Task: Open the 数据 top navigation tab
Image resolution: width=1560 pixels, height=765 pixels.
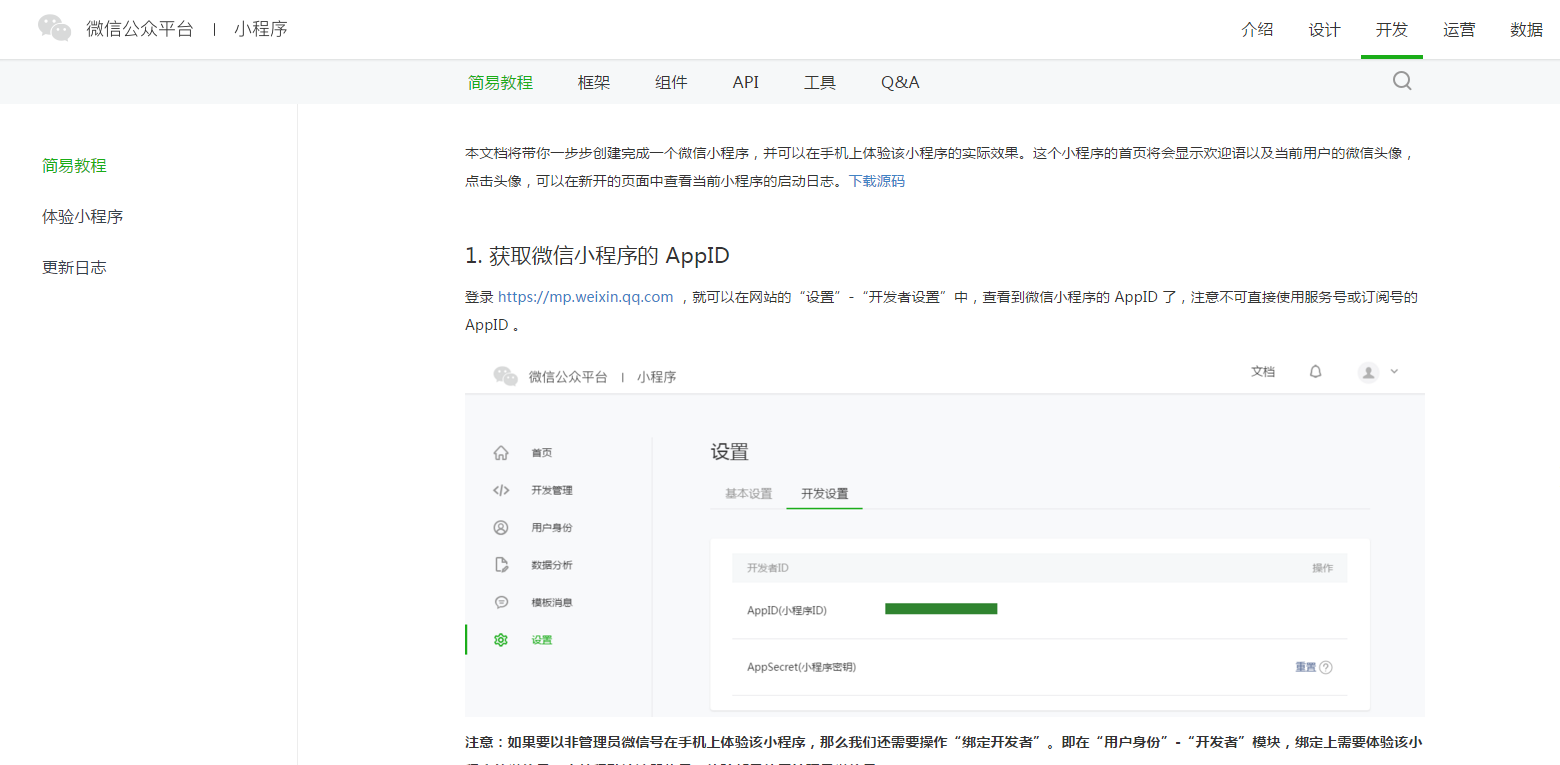Action: coord(1526,29)
